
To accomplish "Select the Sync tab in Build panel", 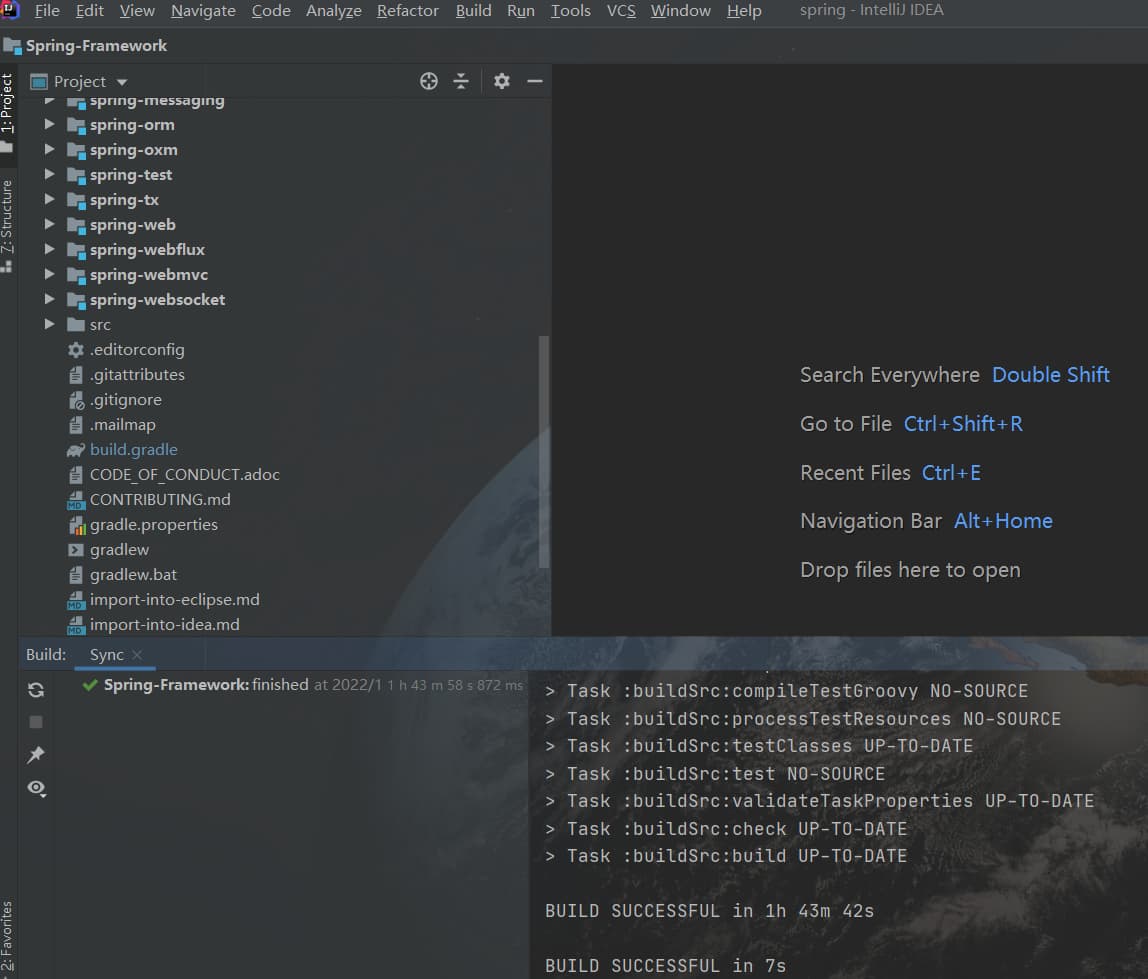I will pyautogui.click(x=107, y=655).
